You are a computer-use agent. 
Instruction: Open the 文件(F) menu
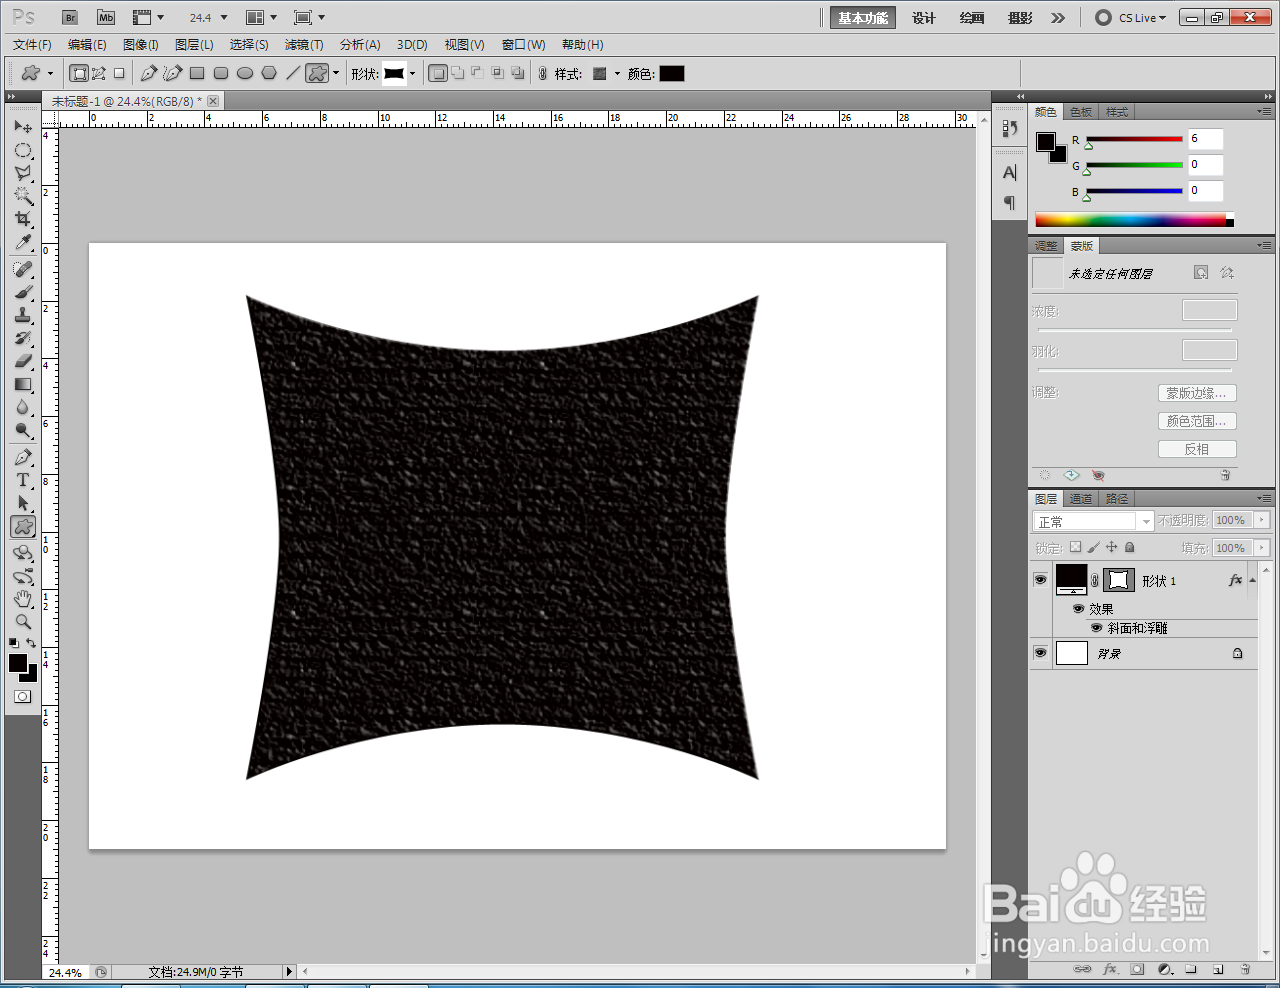(x=32, y=45)
